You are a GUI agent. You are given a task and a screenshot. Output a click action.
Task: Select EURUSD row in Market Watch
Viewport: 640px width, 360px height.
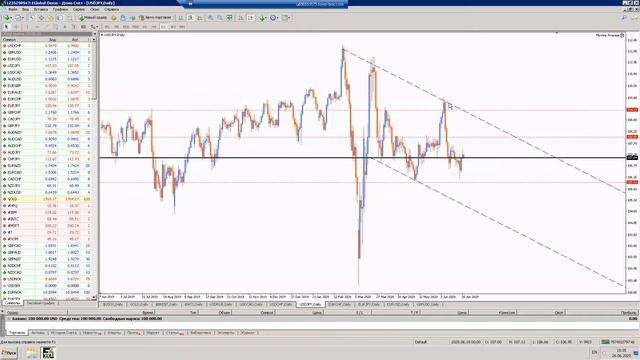point(47,59)
